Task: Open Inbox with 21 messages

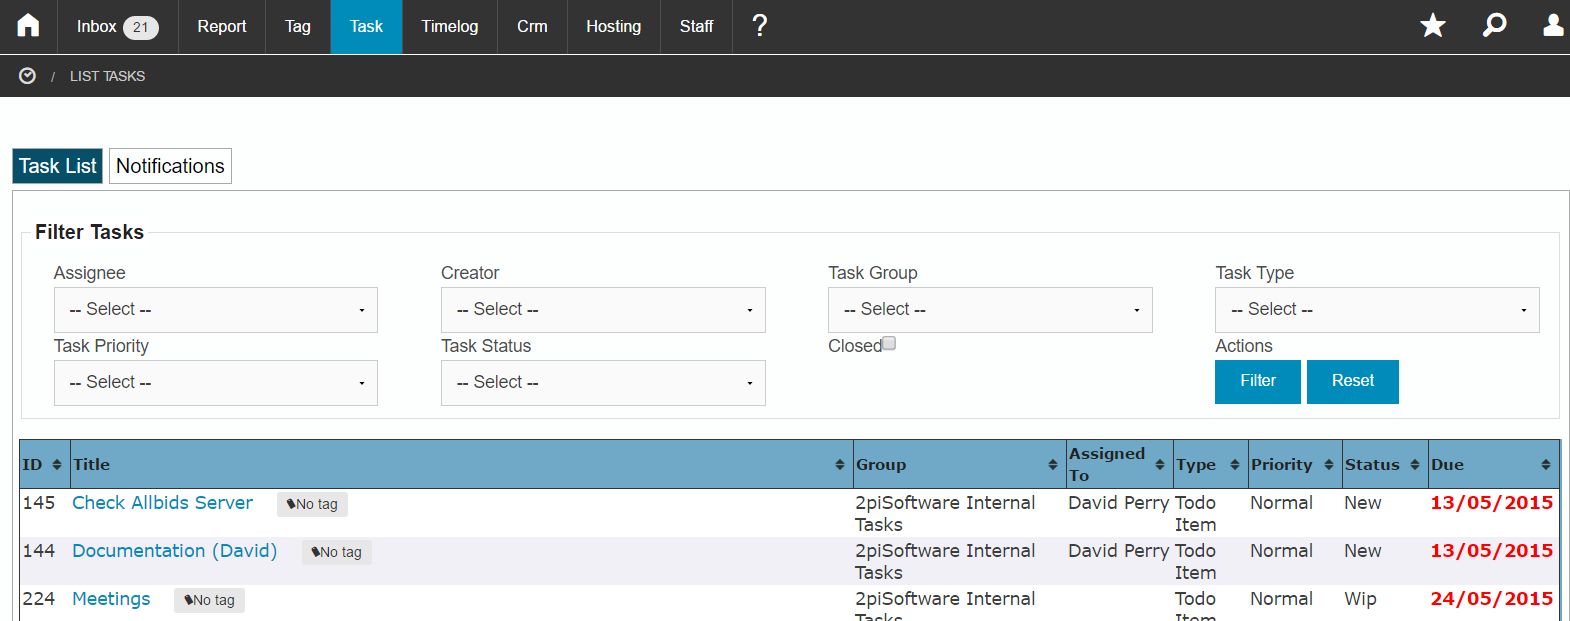Action: pos(118,27)
